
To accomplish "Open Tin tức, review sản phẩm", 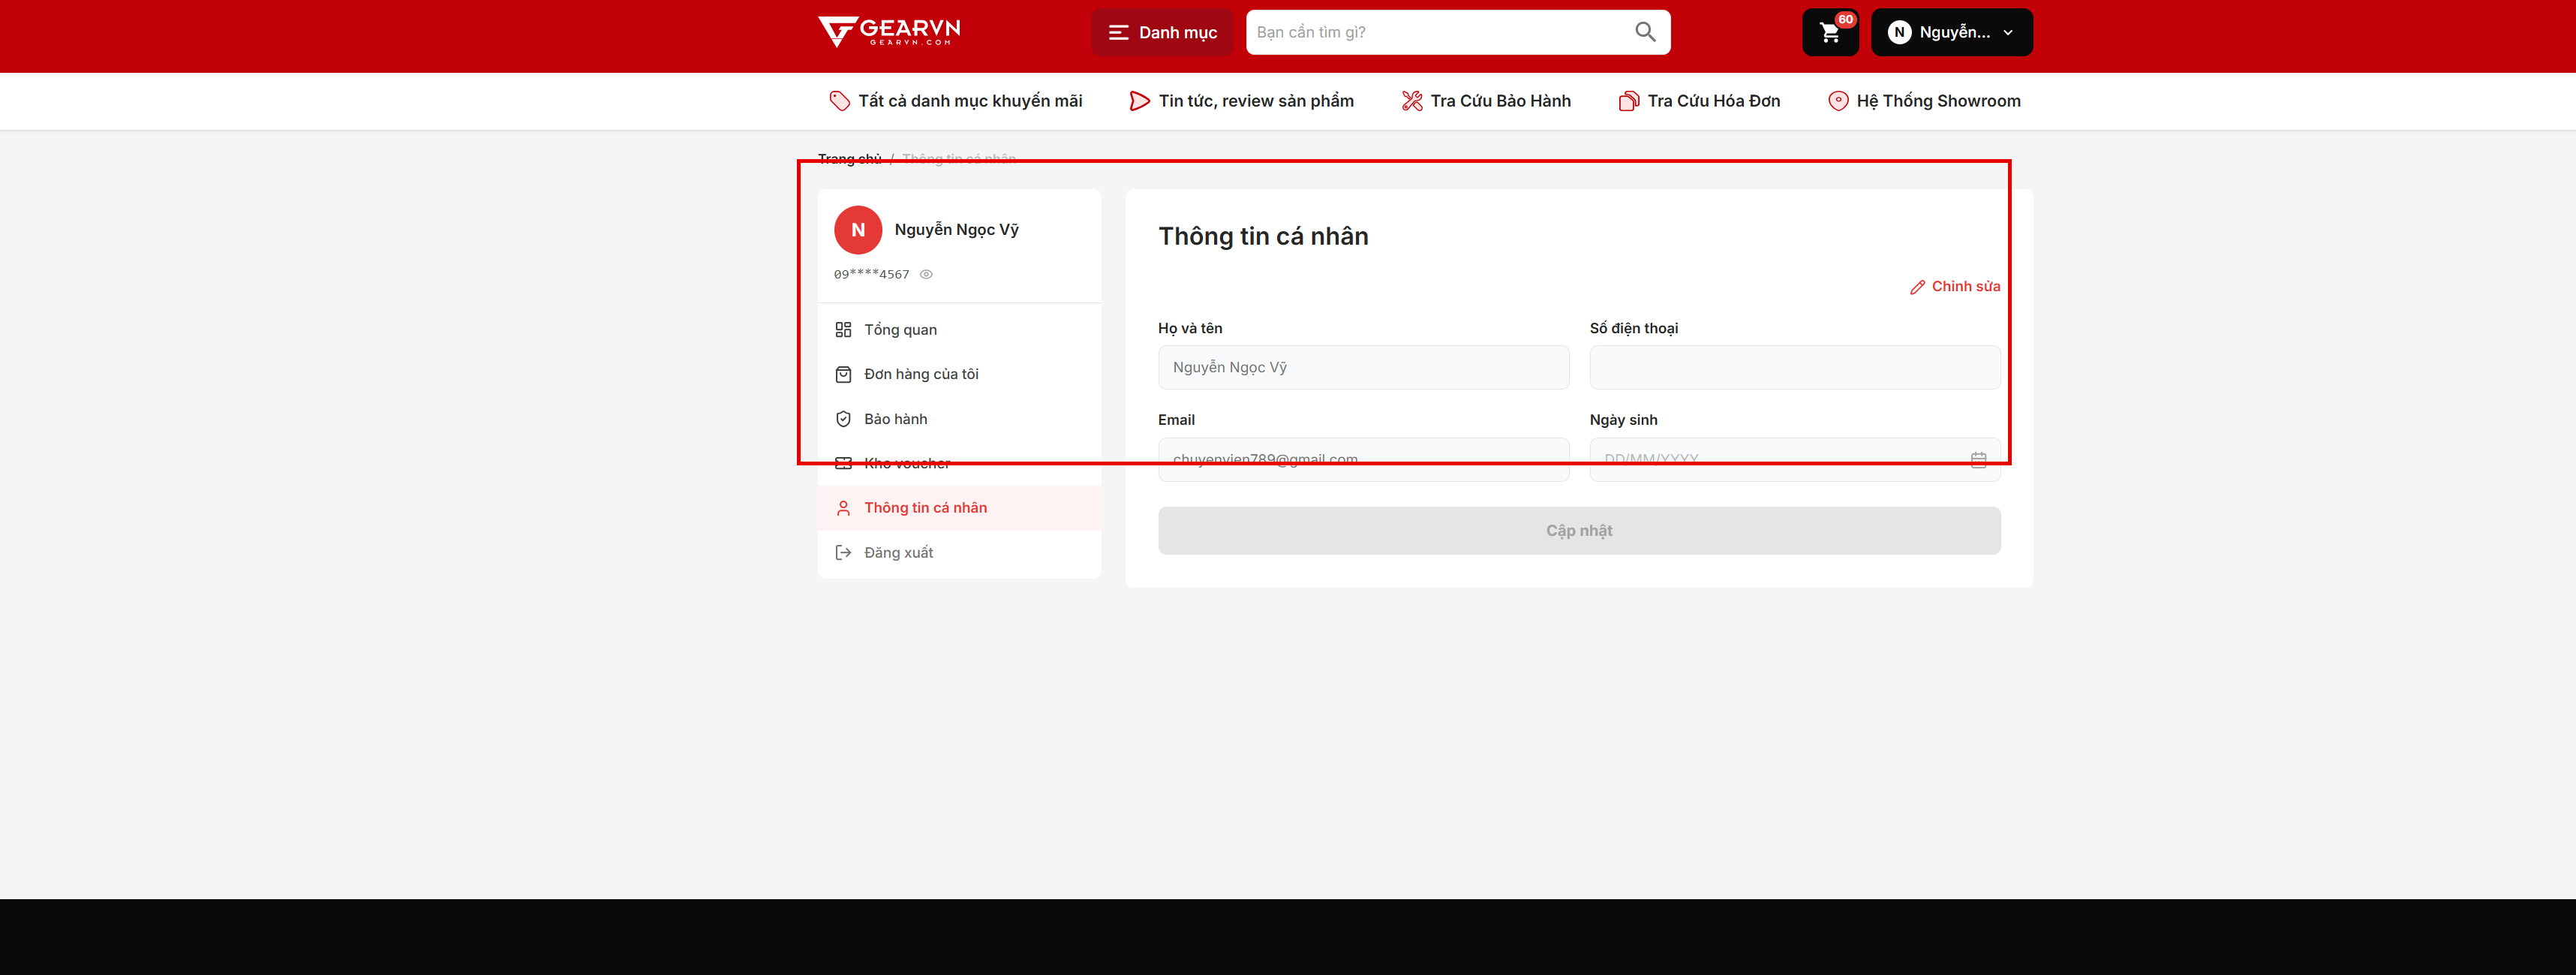I will click(1241, 101).
